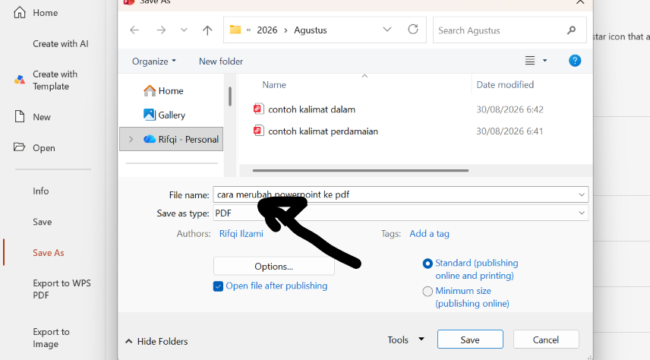Click the Save button
The height and width of the screenshot is (360, 650).
point(470,340)
